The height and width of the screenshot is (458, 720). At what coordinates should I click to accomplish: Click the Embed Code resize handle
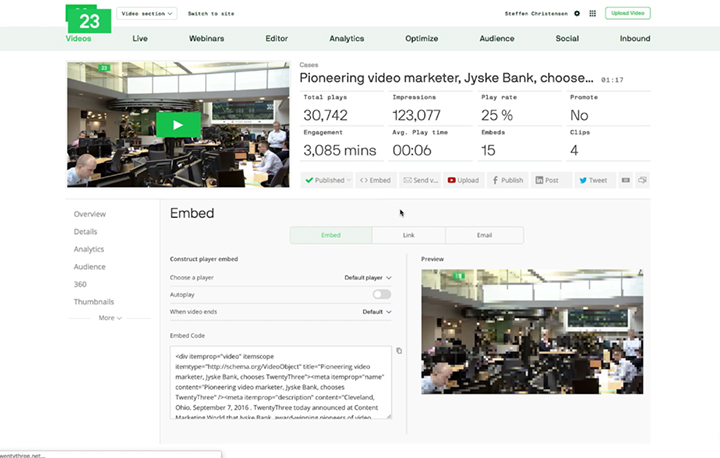(389, 416)
